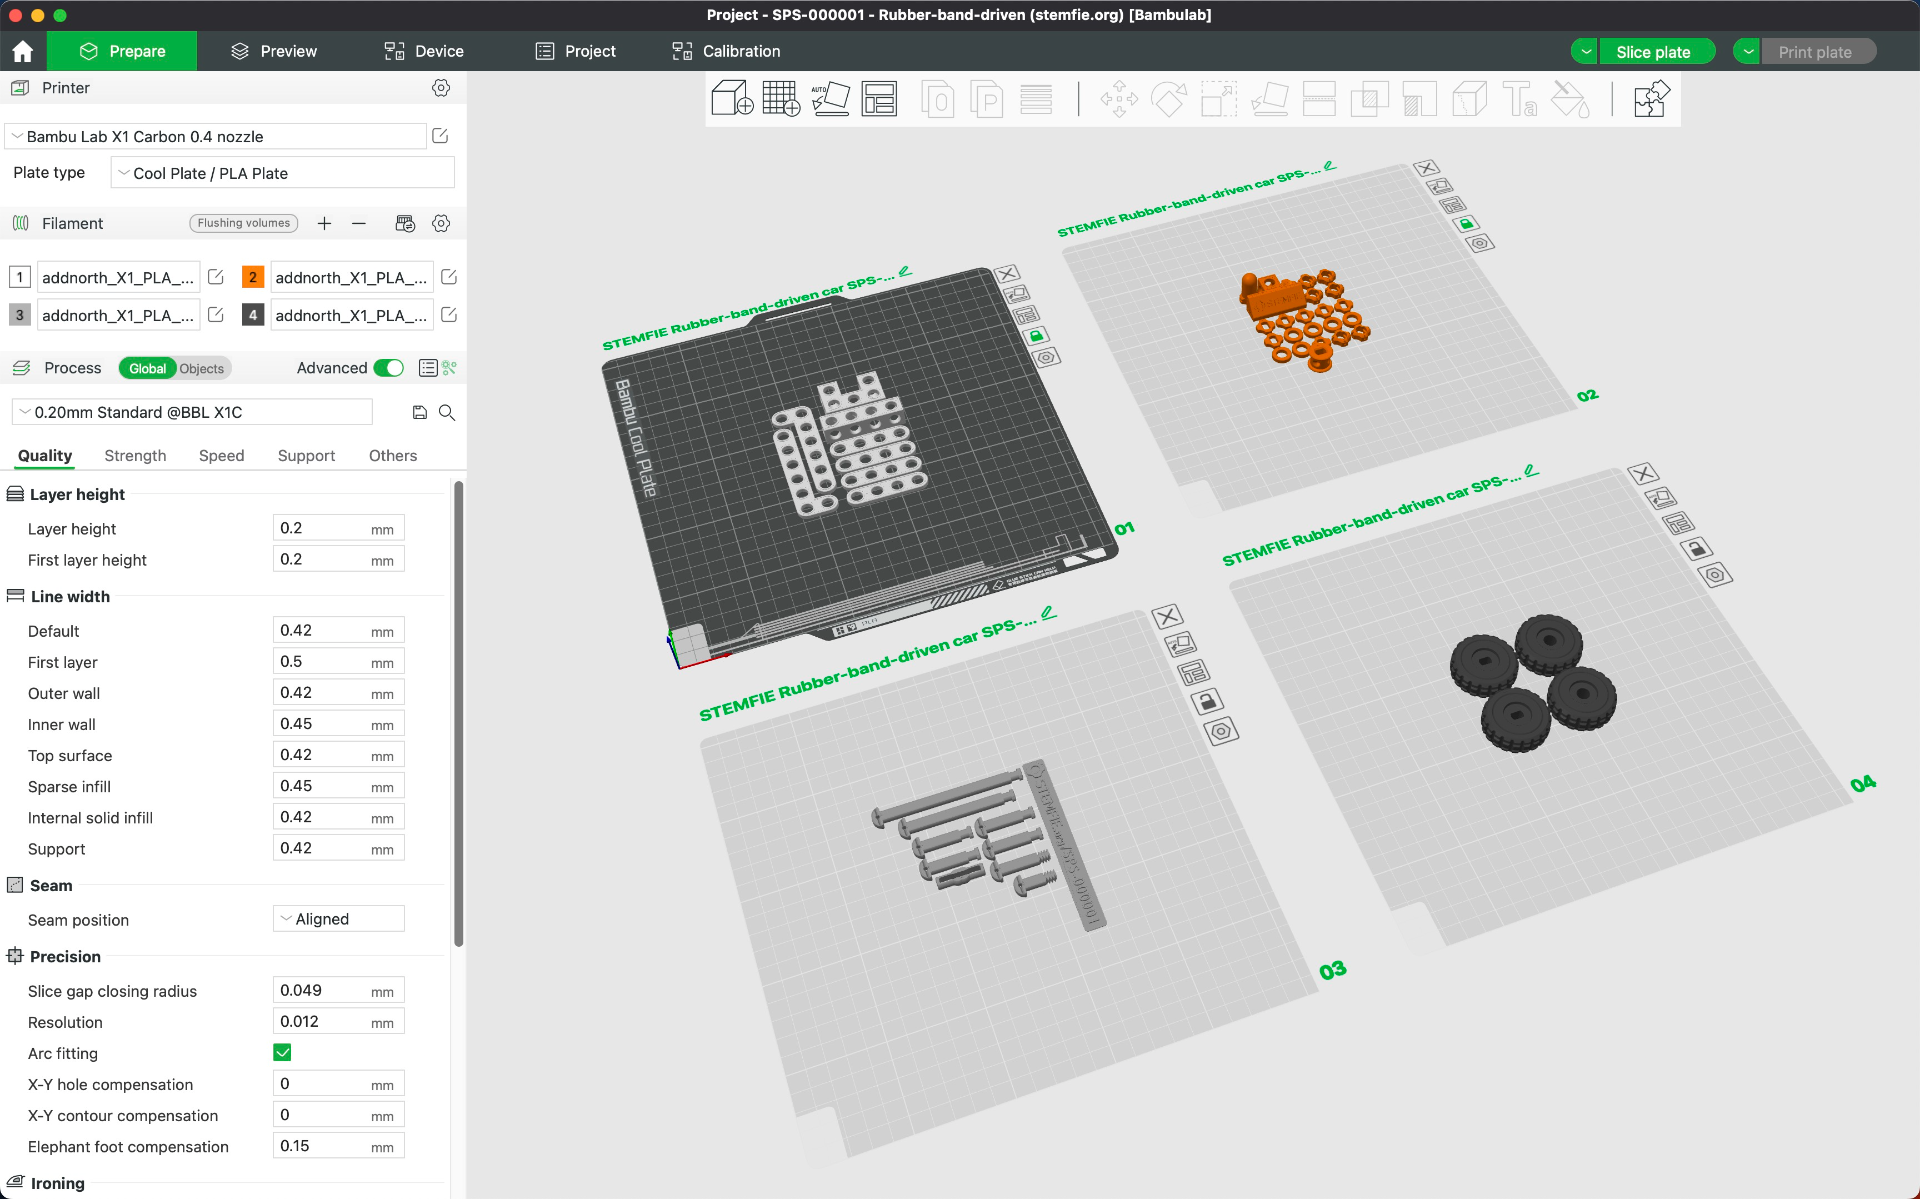Click the Slice plate button

pyautogui.click(x=1653, y=52)
